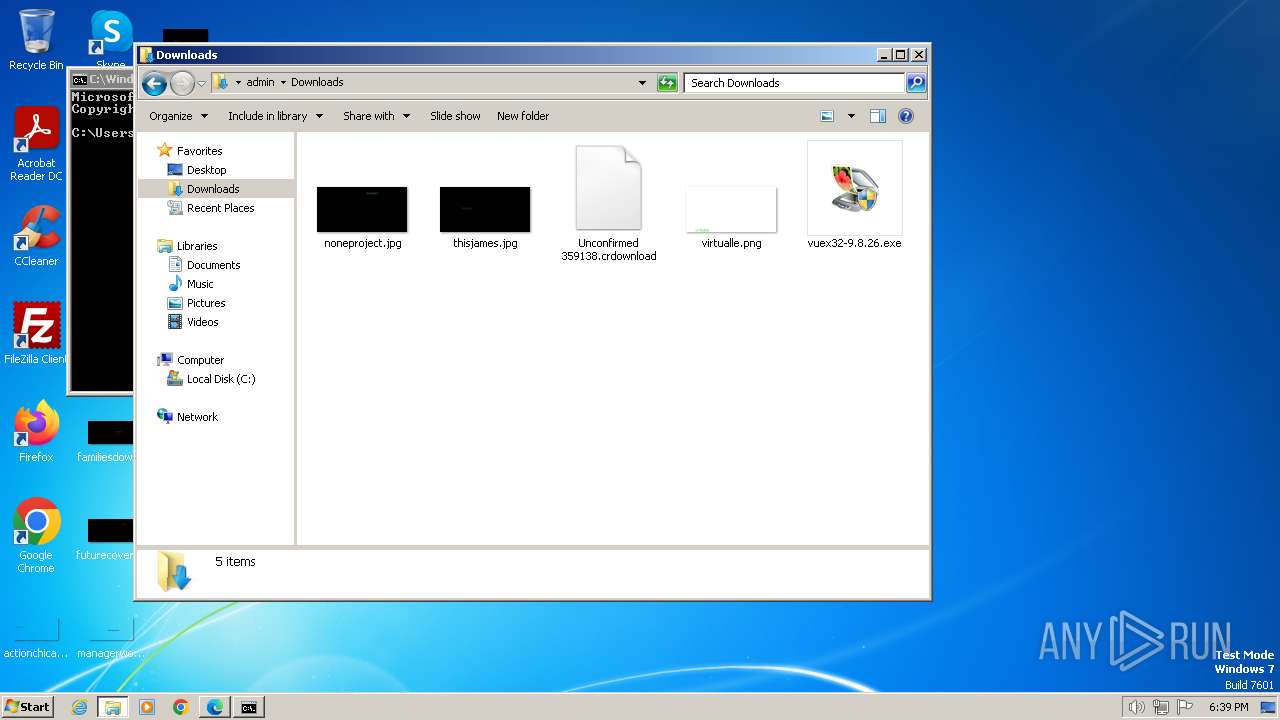Click the volume speaker tray icon
This screenshot has height=720, width=1280.
click(x=1136, y=707)
